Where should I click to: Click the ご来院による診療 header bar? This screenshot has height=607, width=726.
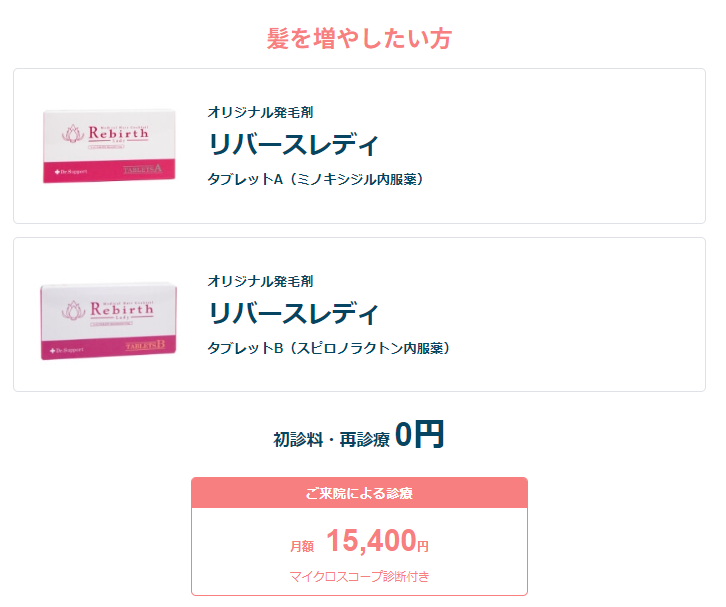click(x=359, y=493)
